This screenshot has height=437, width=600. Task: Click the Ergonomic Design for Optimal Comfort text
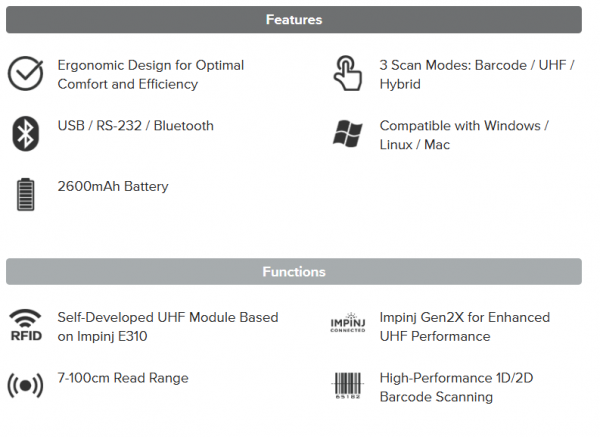(150, 75)
